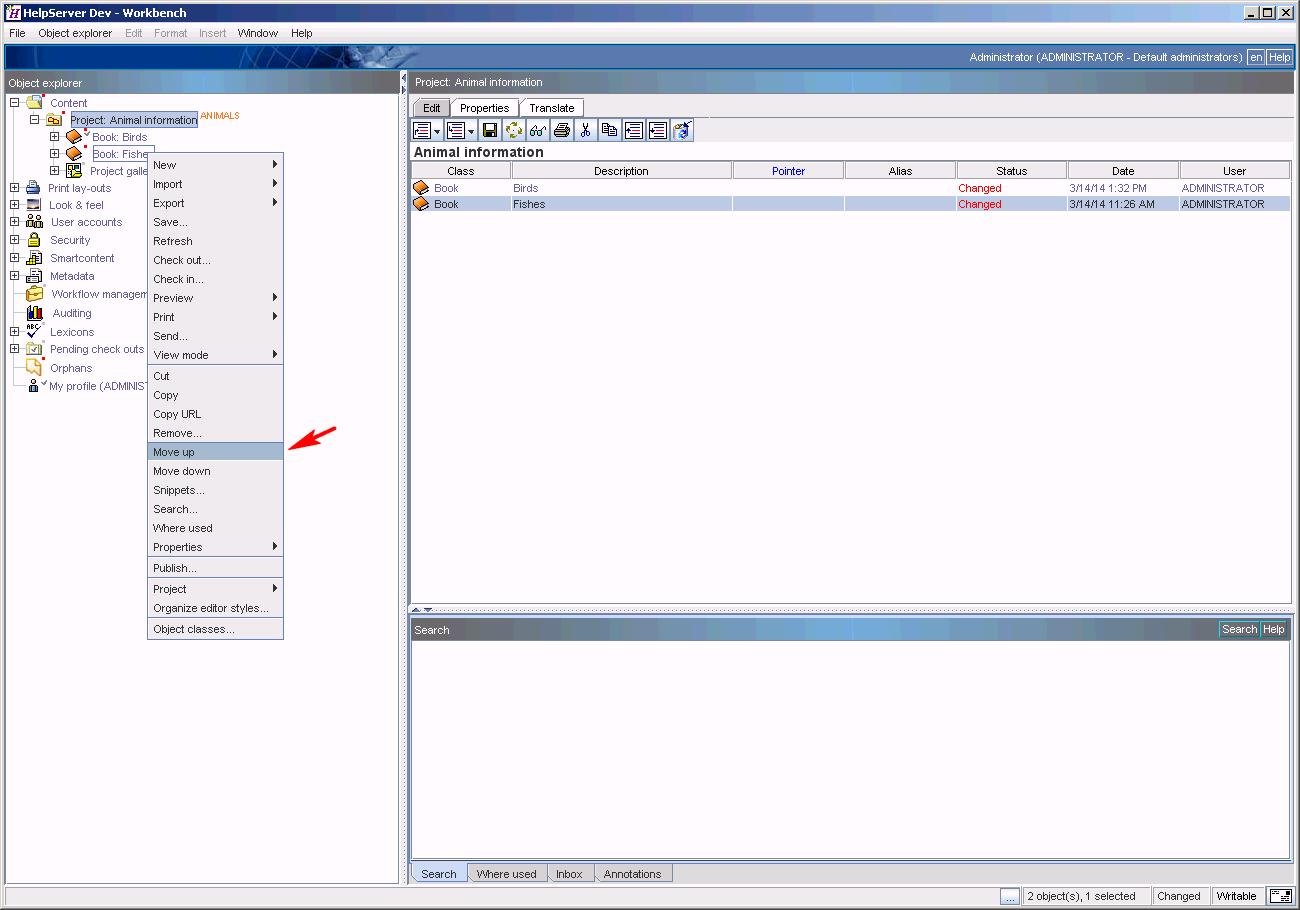Click the Cut scissors toolbar icon
This screenshot has width=1300, height=910.
586,130
